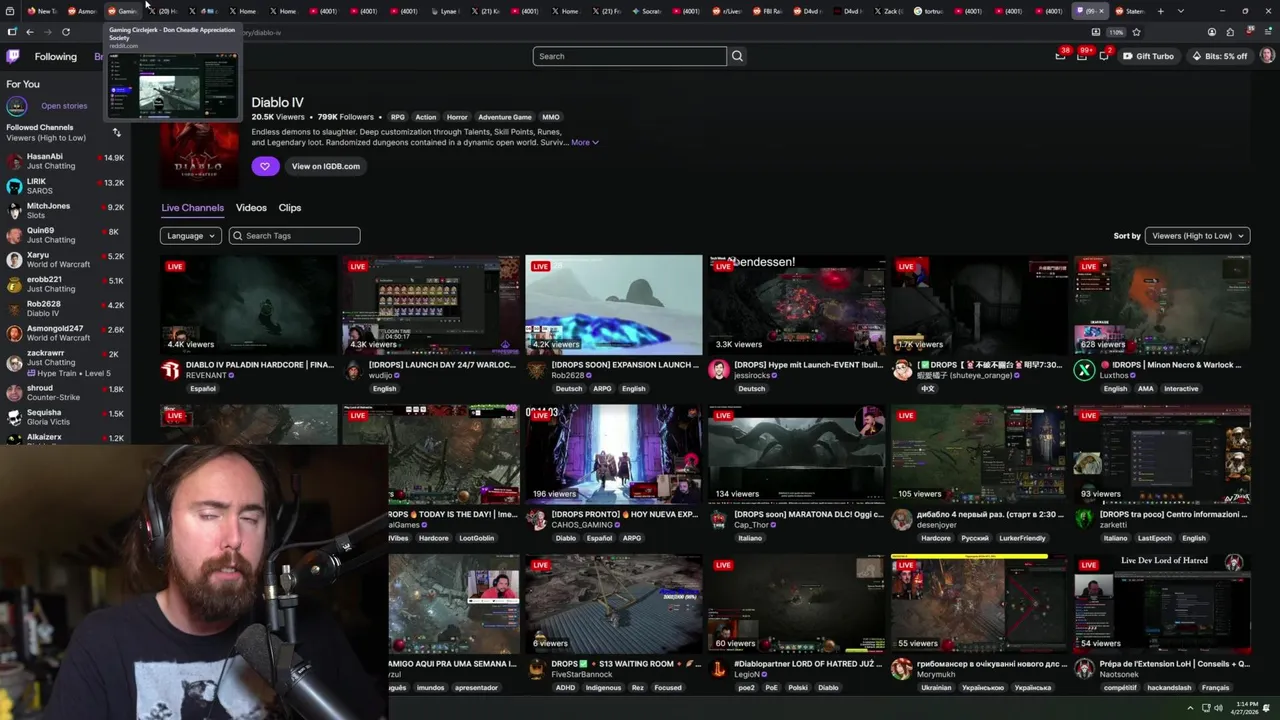Open MitchJones channel avatar in the sidebar
This screenshot has height=720, width=1280.
tap(14, 211)
